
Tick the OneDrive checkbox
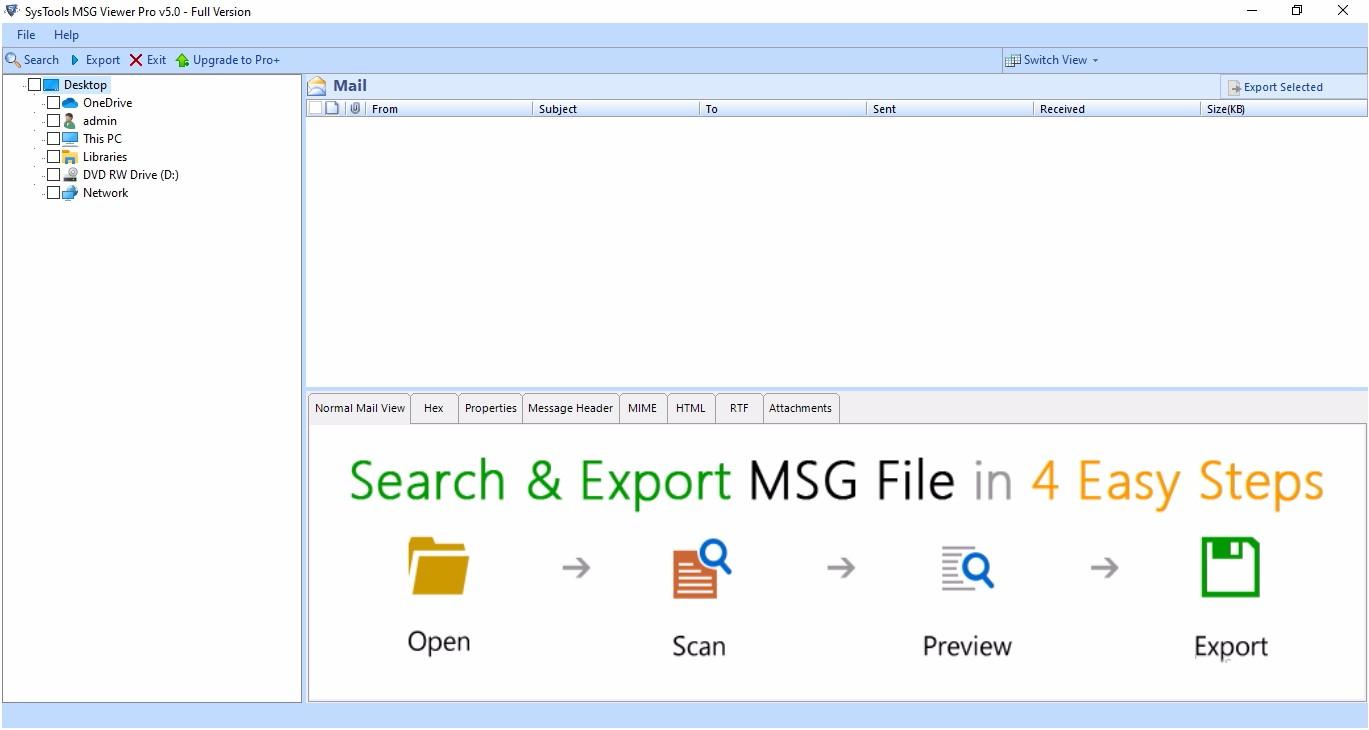pyautogui.click(x=54, y=103)
